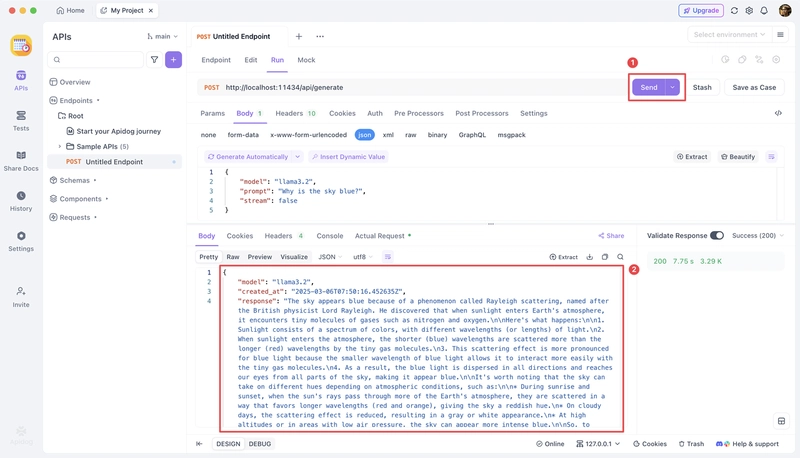Search within the response body
The image size is (800, 458).
click(x=620, y=257)
